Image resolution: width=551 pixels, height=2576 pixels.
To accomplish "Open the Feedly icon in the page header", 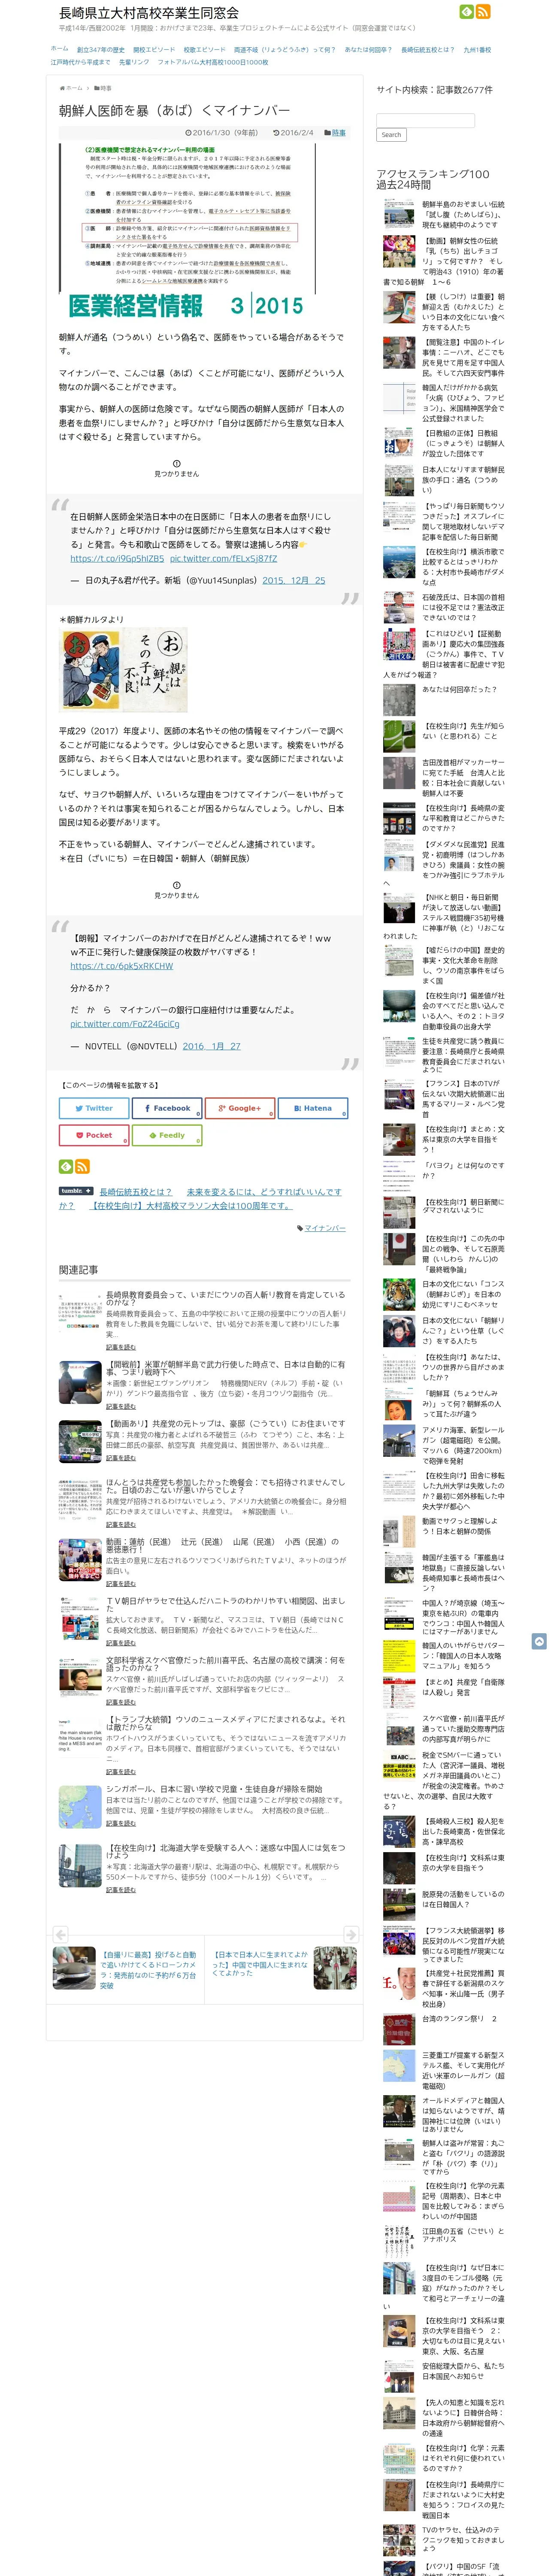I will point(466,12).
